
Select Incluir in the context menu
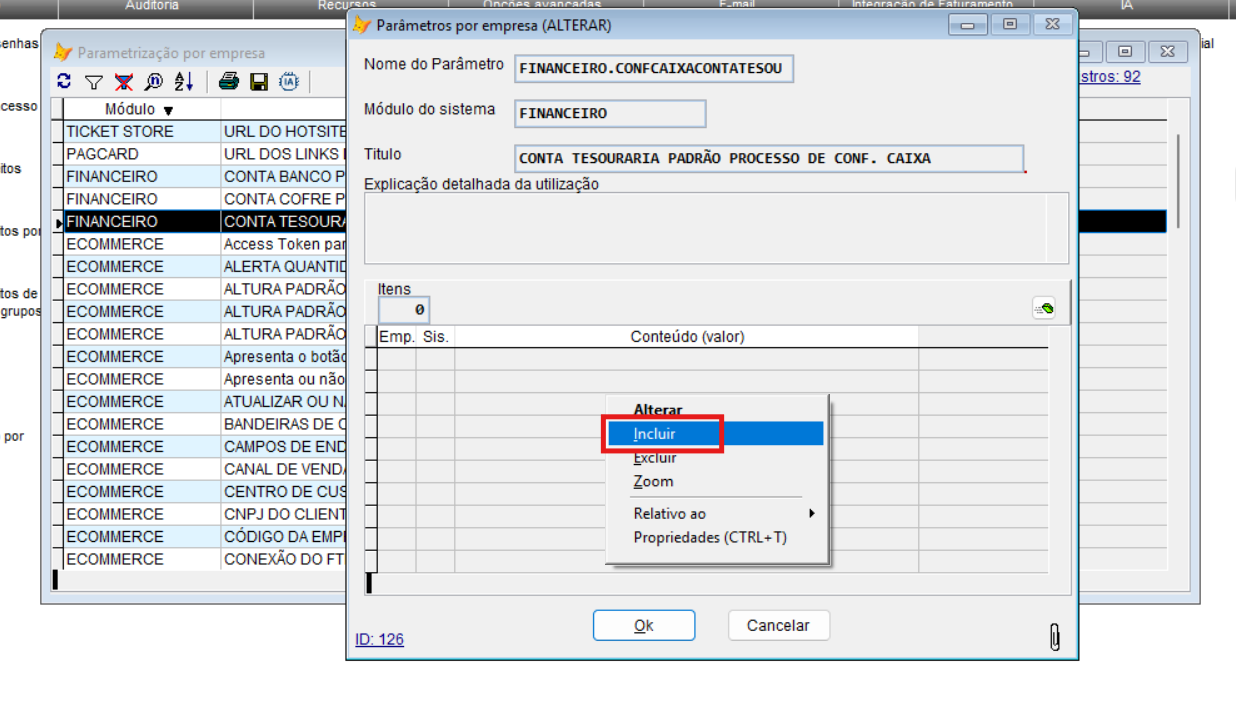[655, 434]
